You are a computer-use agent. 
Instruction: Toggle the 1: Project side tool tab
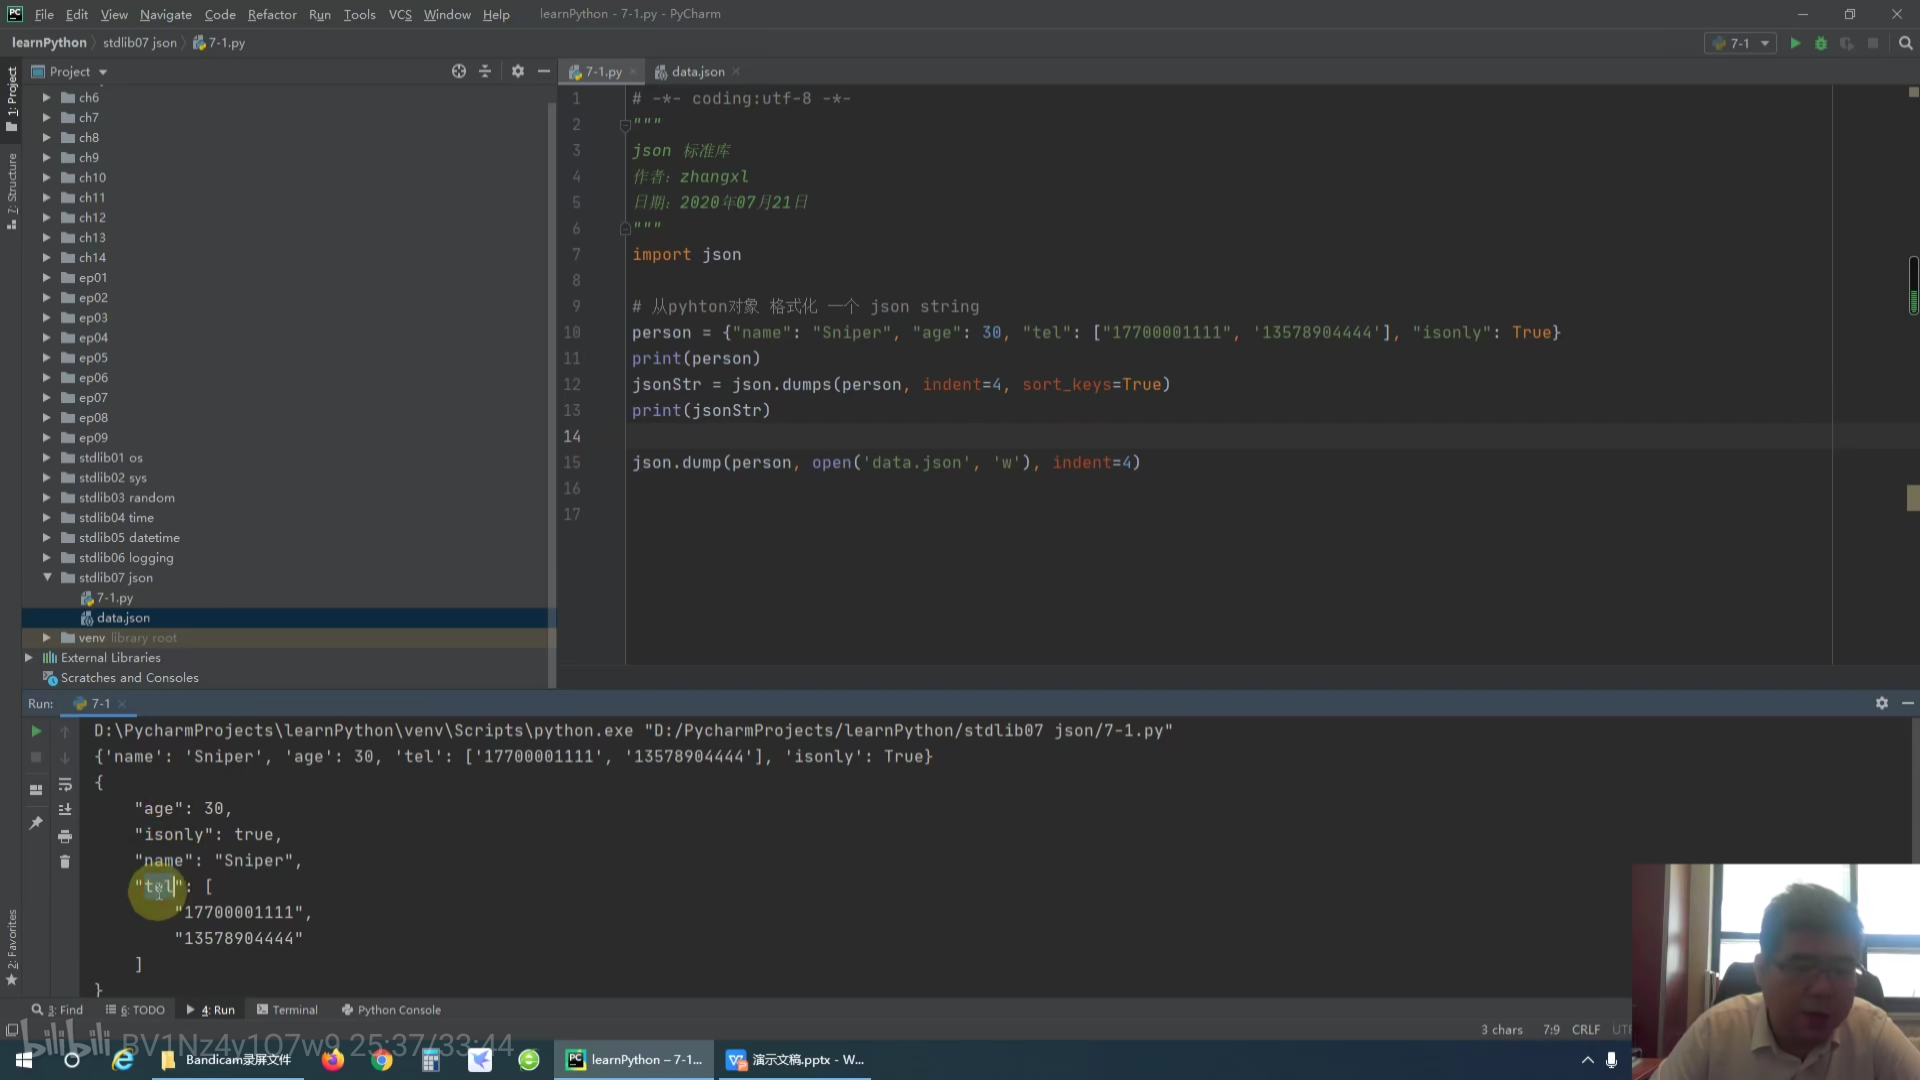[x=12, y=98]
